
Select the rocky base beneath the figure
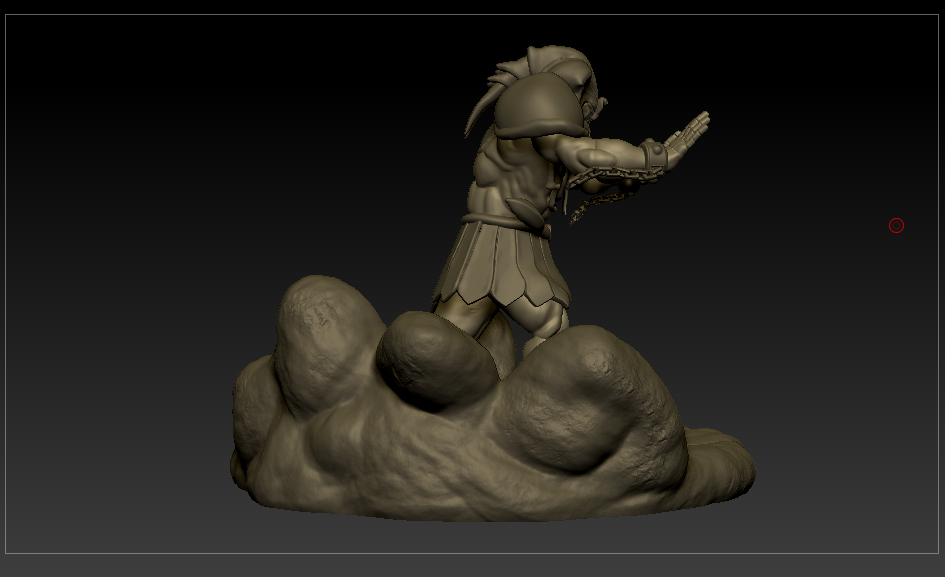pyautogui.click(x=492, y=400)
